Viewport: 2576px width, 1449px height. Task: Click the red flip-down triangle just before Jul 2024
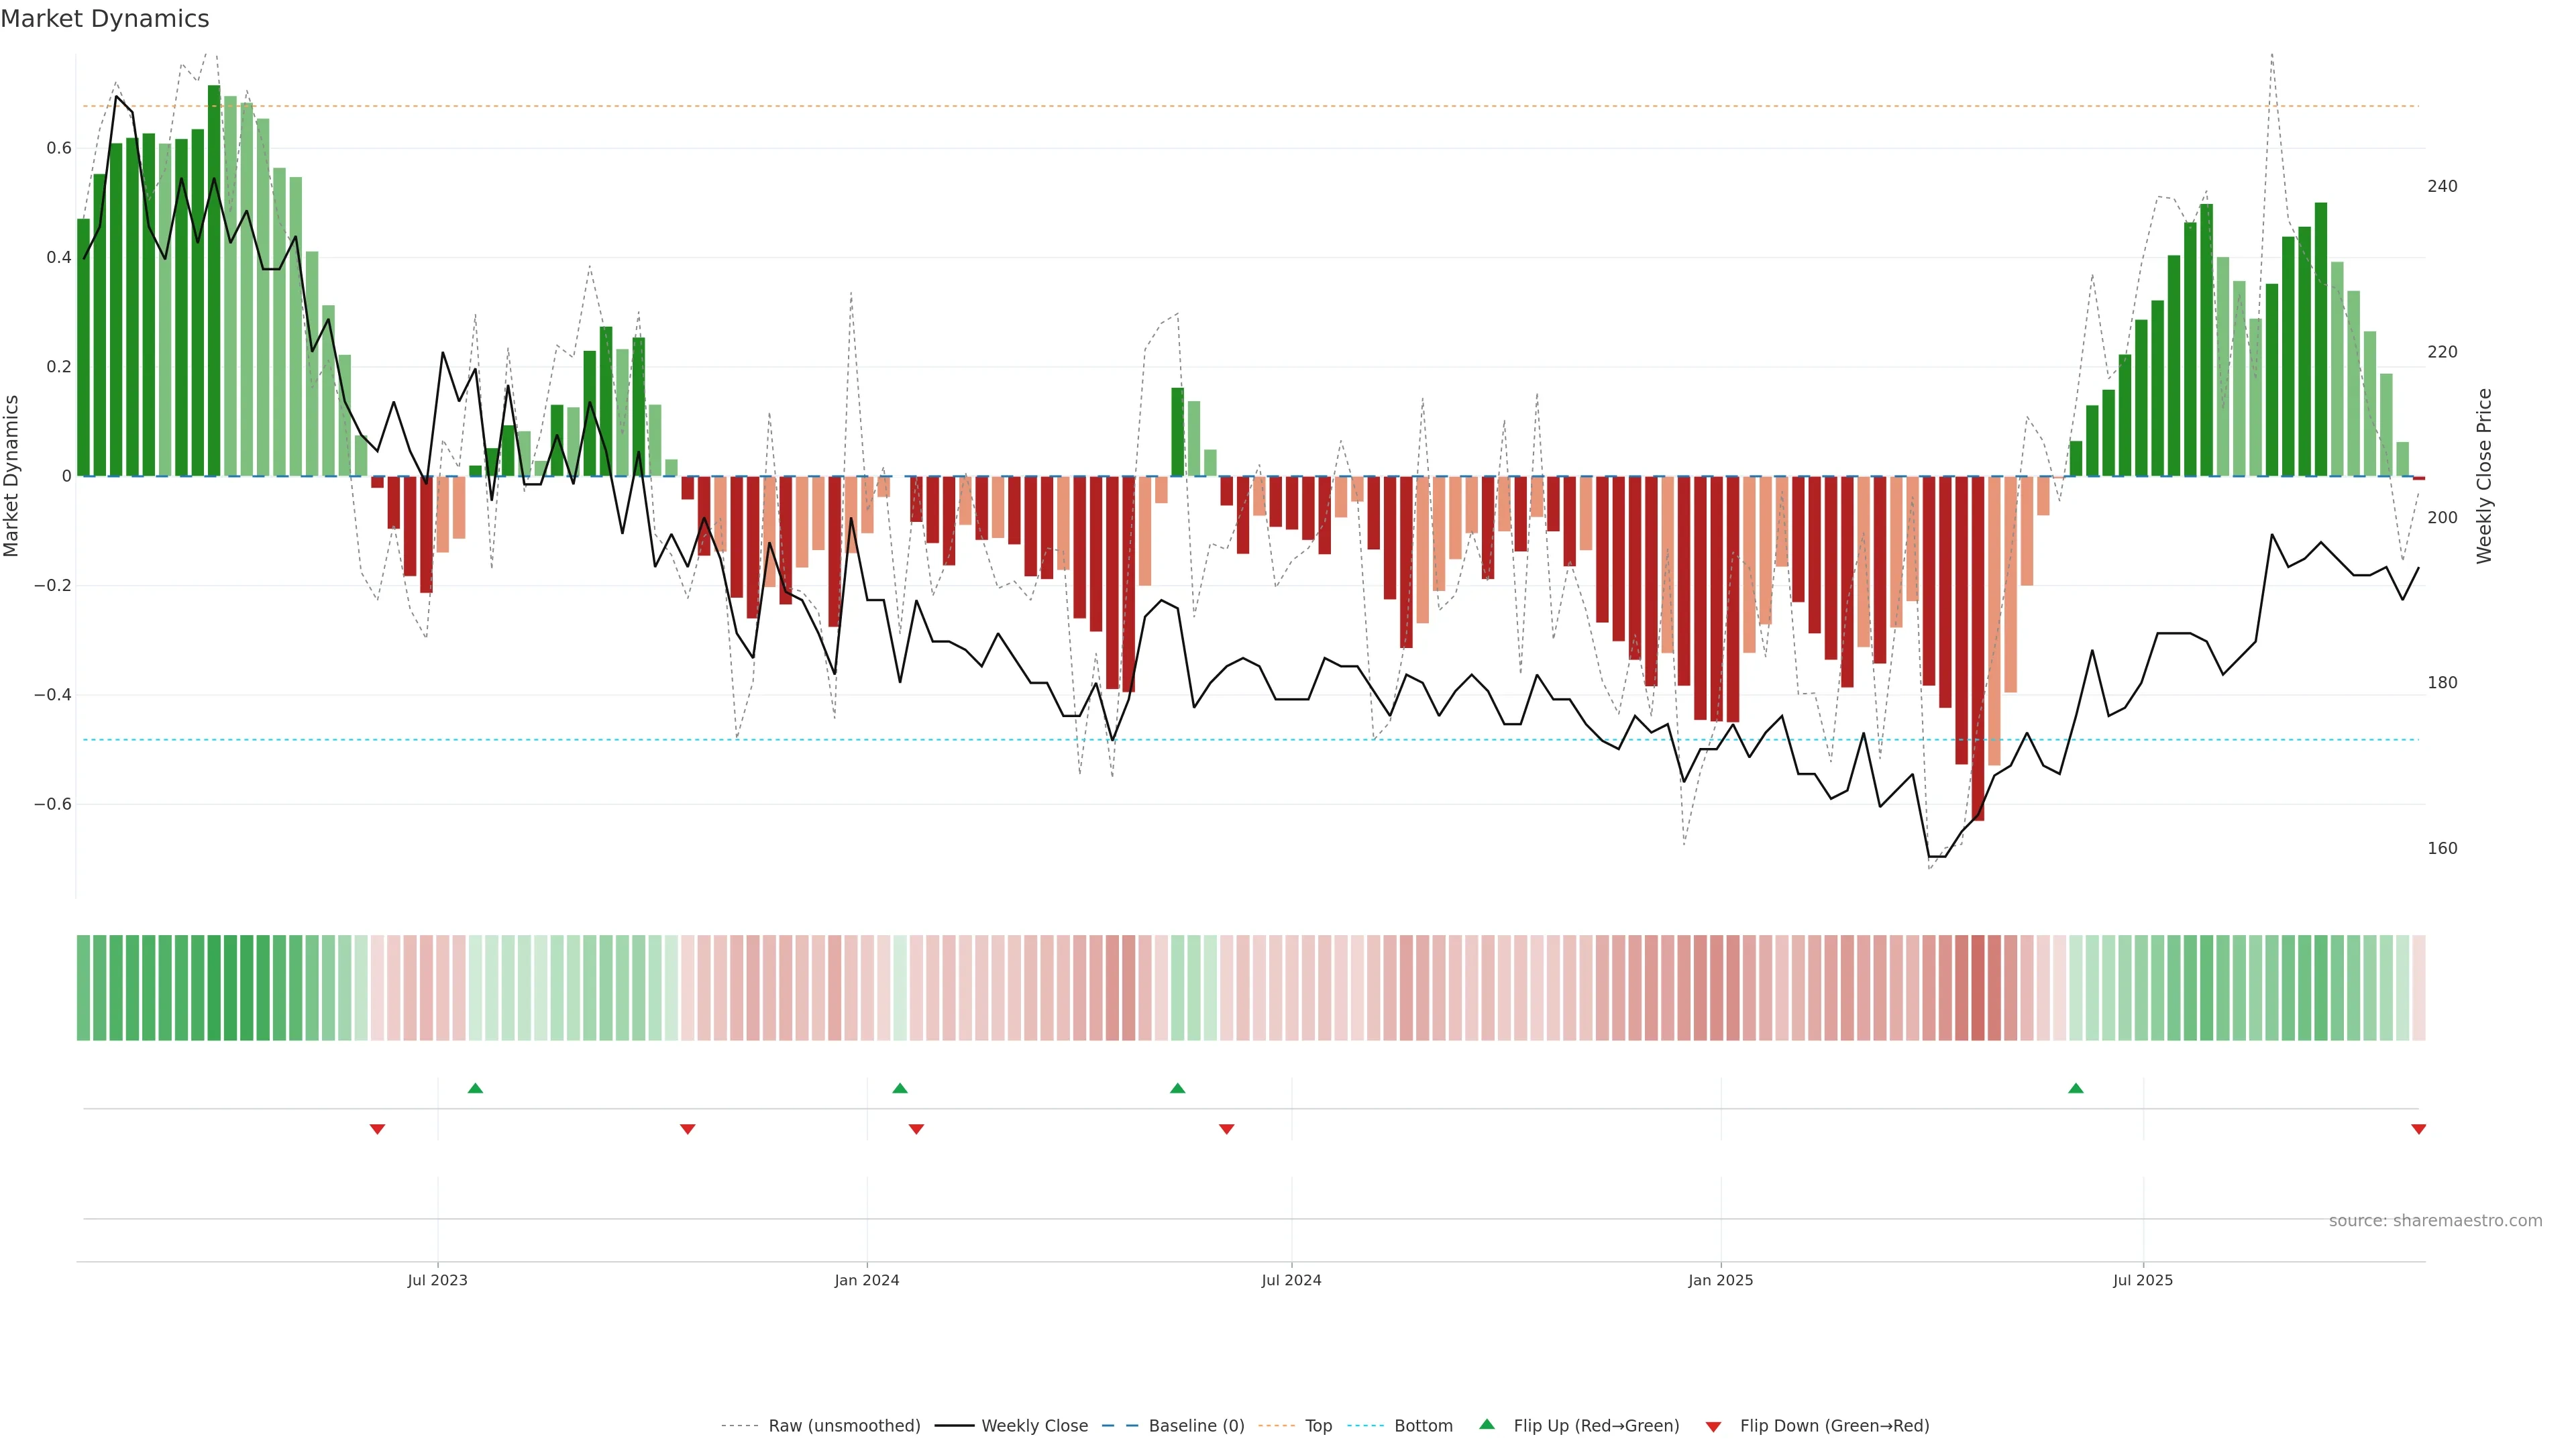click(x=1226, y=1129)
